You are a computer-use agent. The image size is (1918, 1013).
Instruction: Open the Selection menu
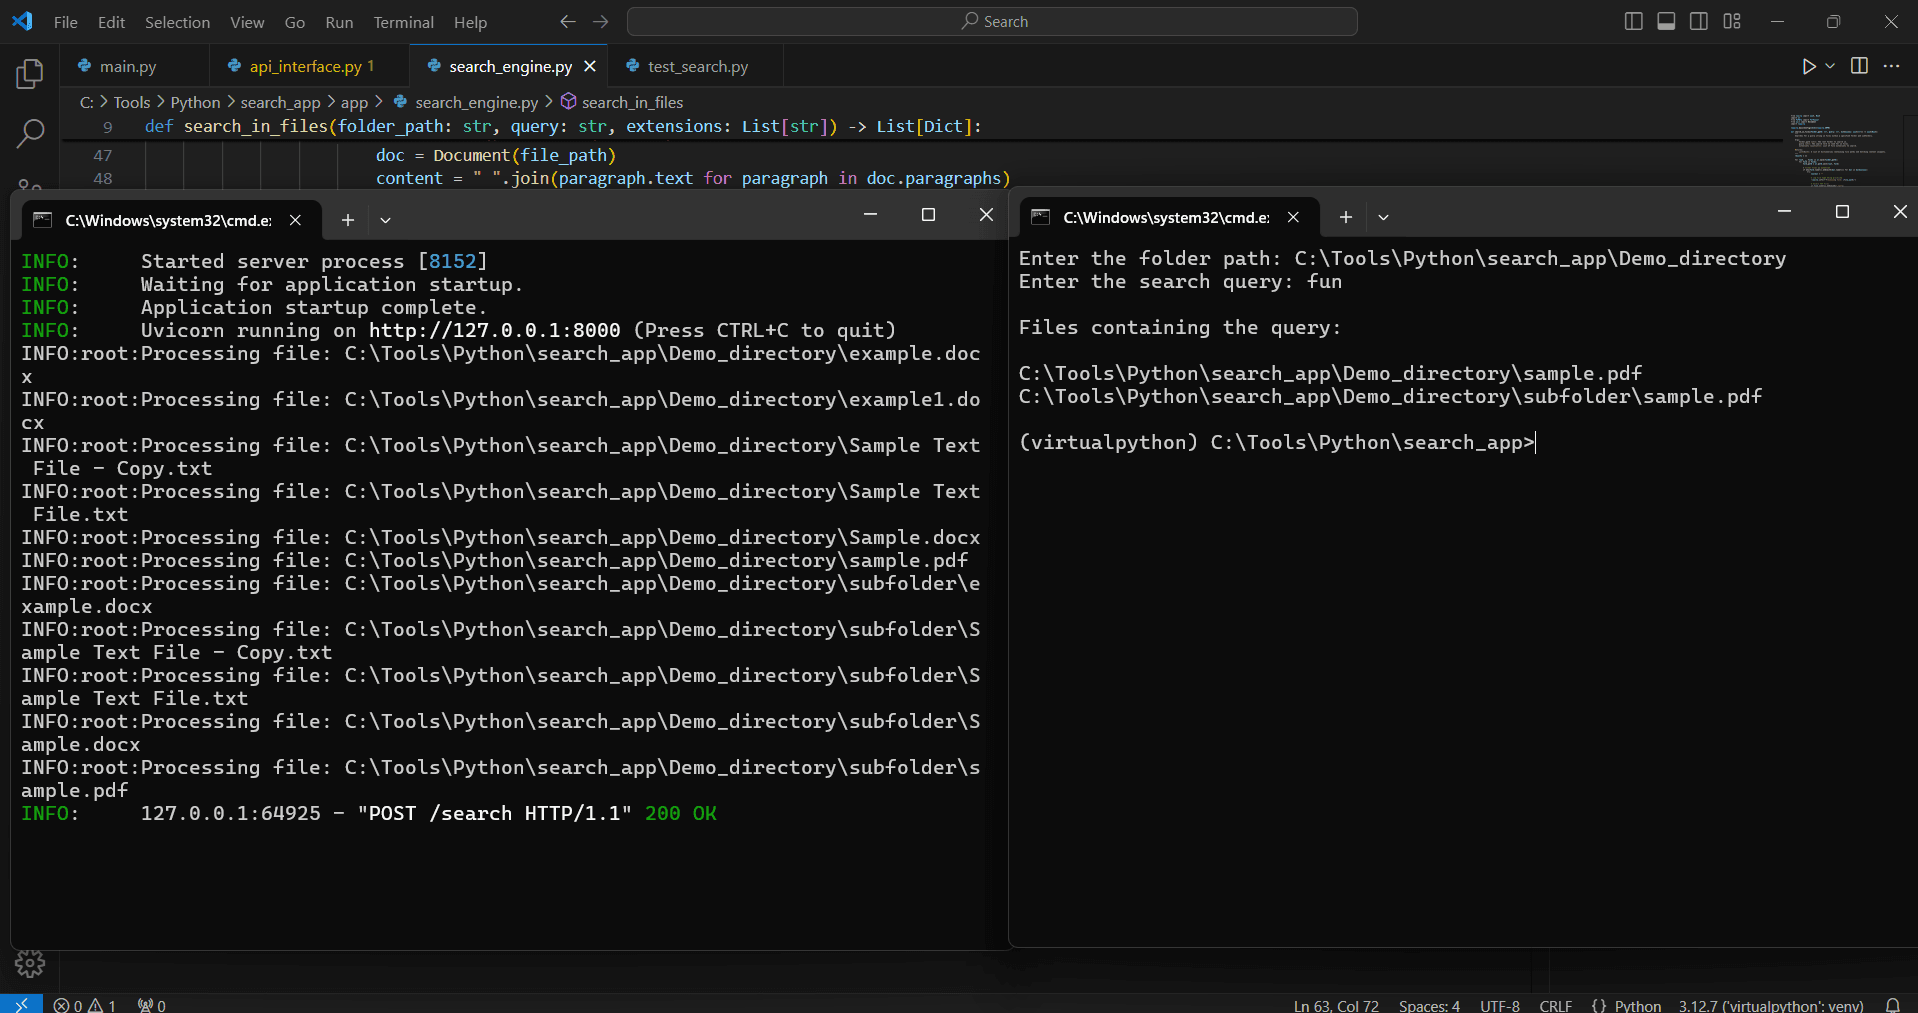(177, 22)
